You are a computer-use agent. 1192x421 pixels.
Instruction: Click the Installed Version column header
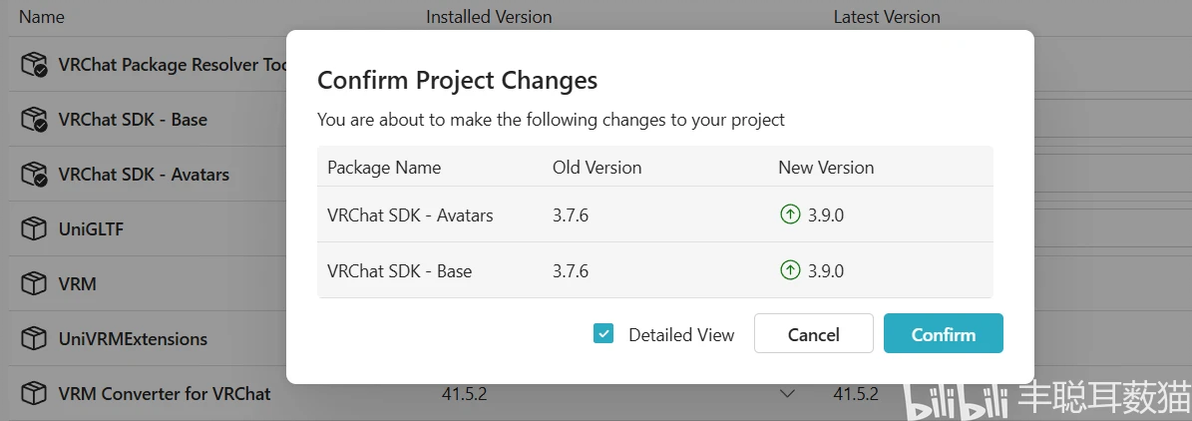(489, 17)
